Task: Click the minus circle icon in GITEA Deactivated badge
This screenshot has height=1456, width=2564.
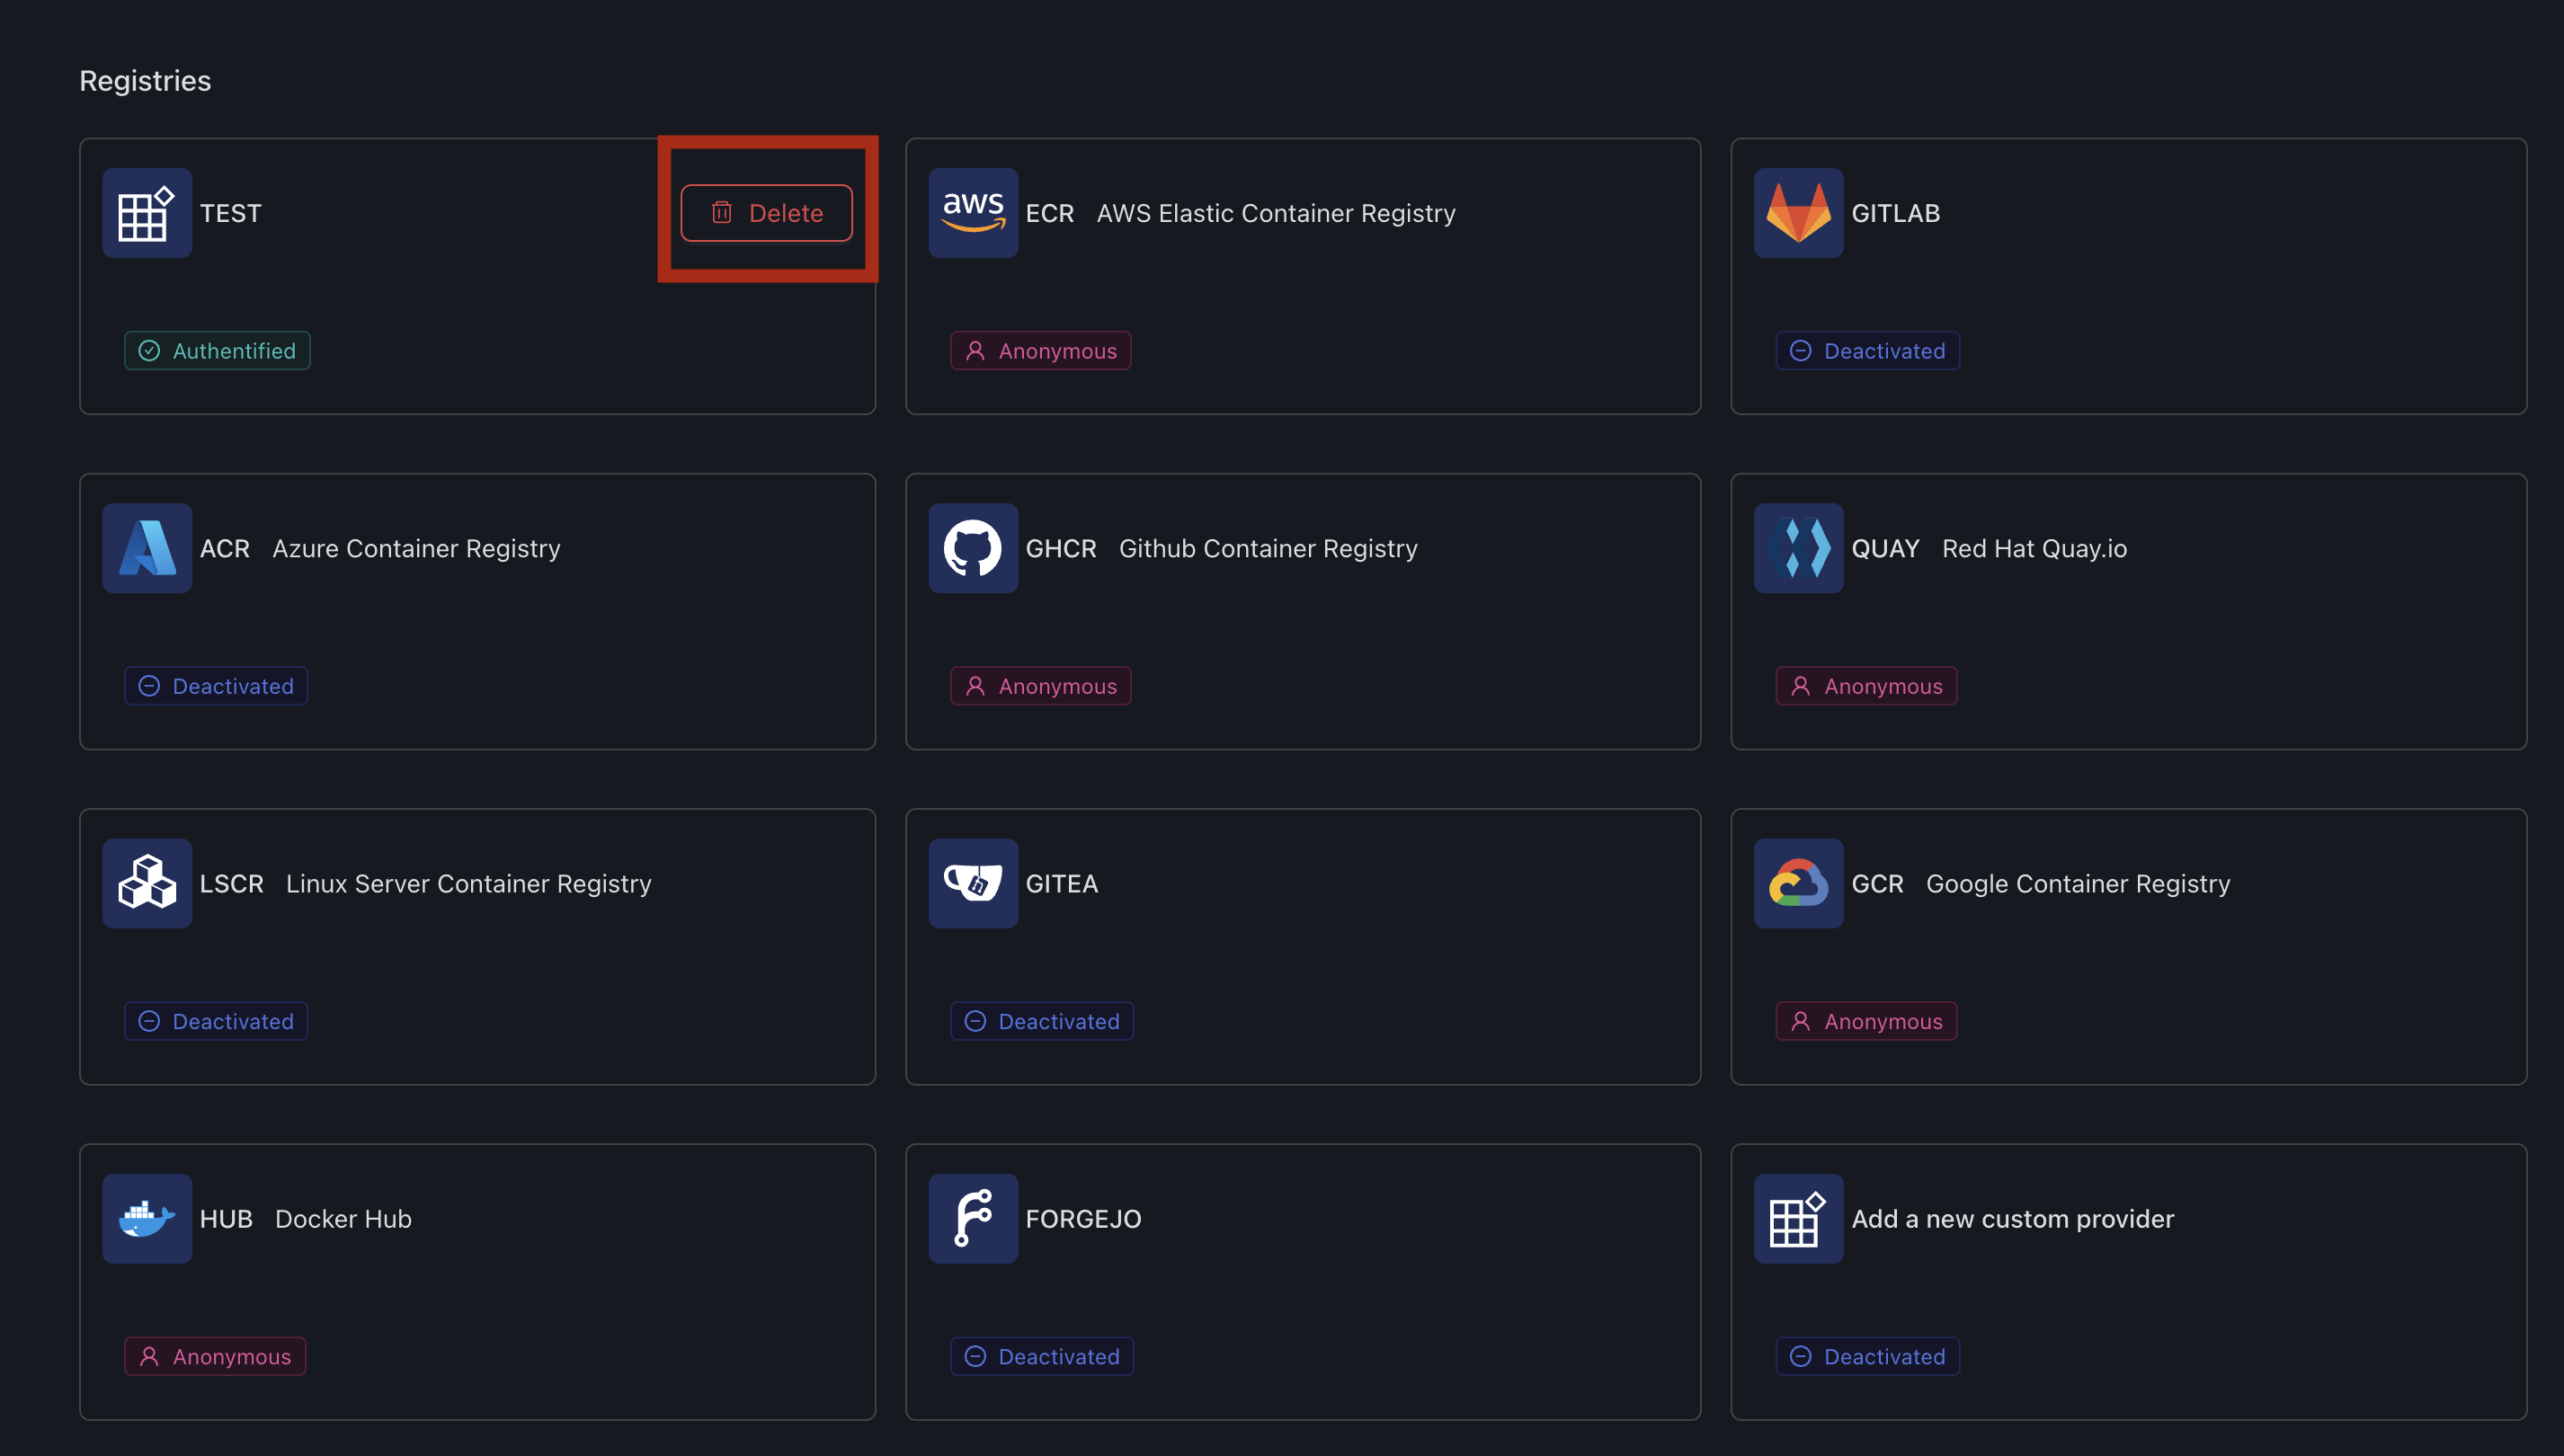Action: coord(975,1021)
